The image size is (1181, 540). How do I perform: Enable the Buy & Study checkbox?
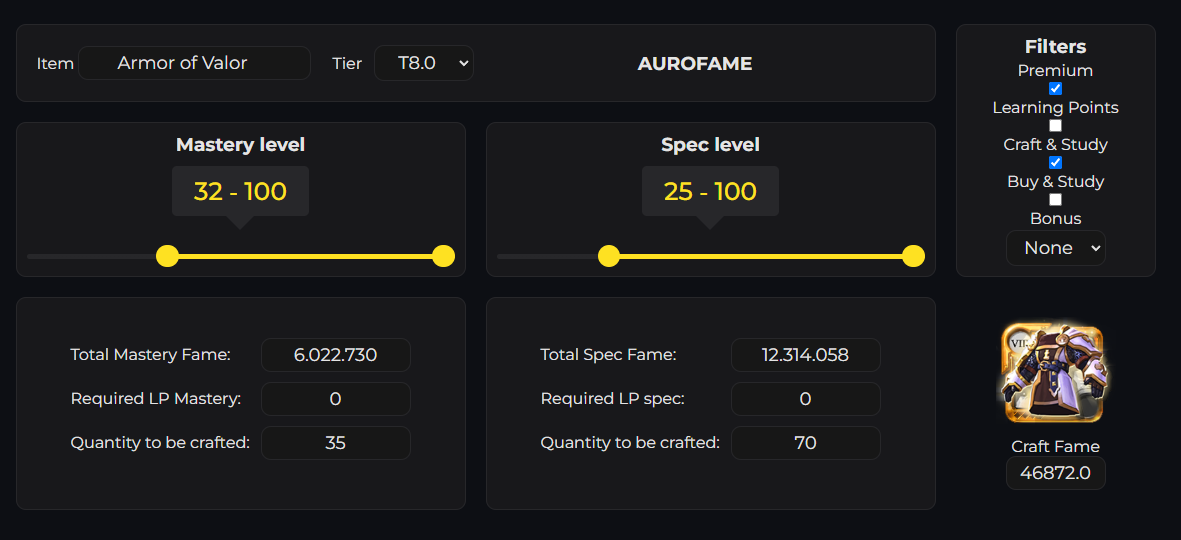pyautogui.click(x=1055, y=200)
